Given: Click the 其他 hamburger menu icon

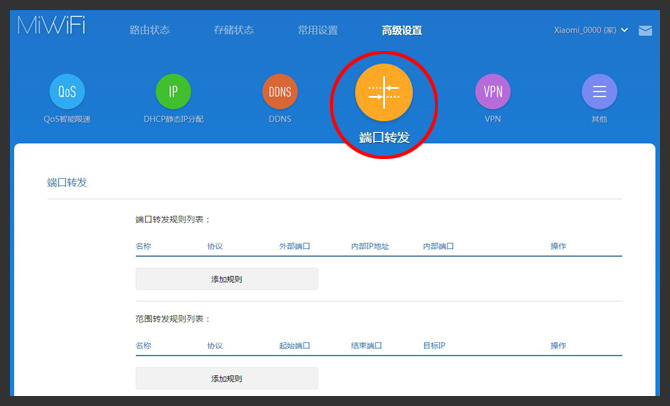Looking at the screenshot, I should coord(599,92).
